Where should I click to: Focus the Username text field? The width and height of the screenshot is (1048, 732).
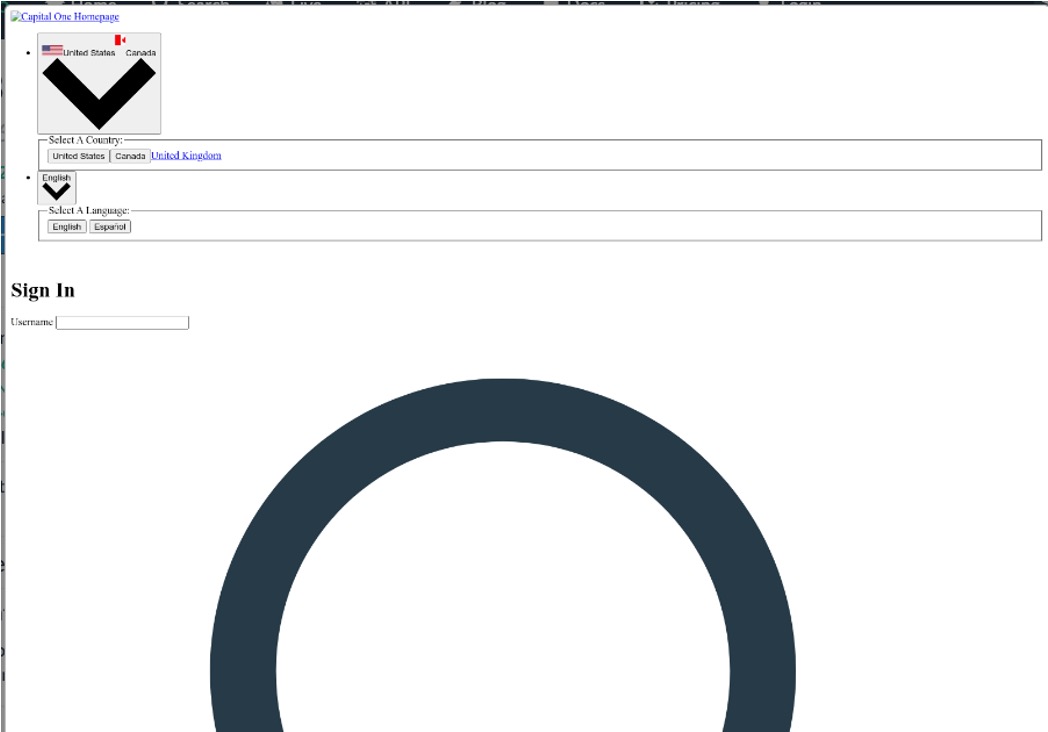[x=122, y=322]
